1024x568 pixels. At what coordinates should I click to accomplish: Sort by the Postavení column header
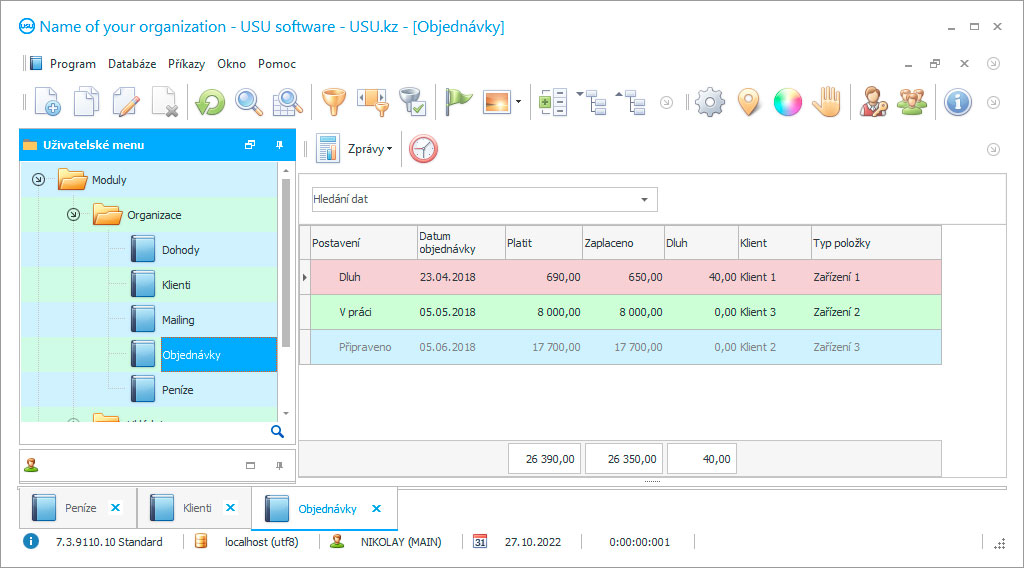[x=364, y=243]
